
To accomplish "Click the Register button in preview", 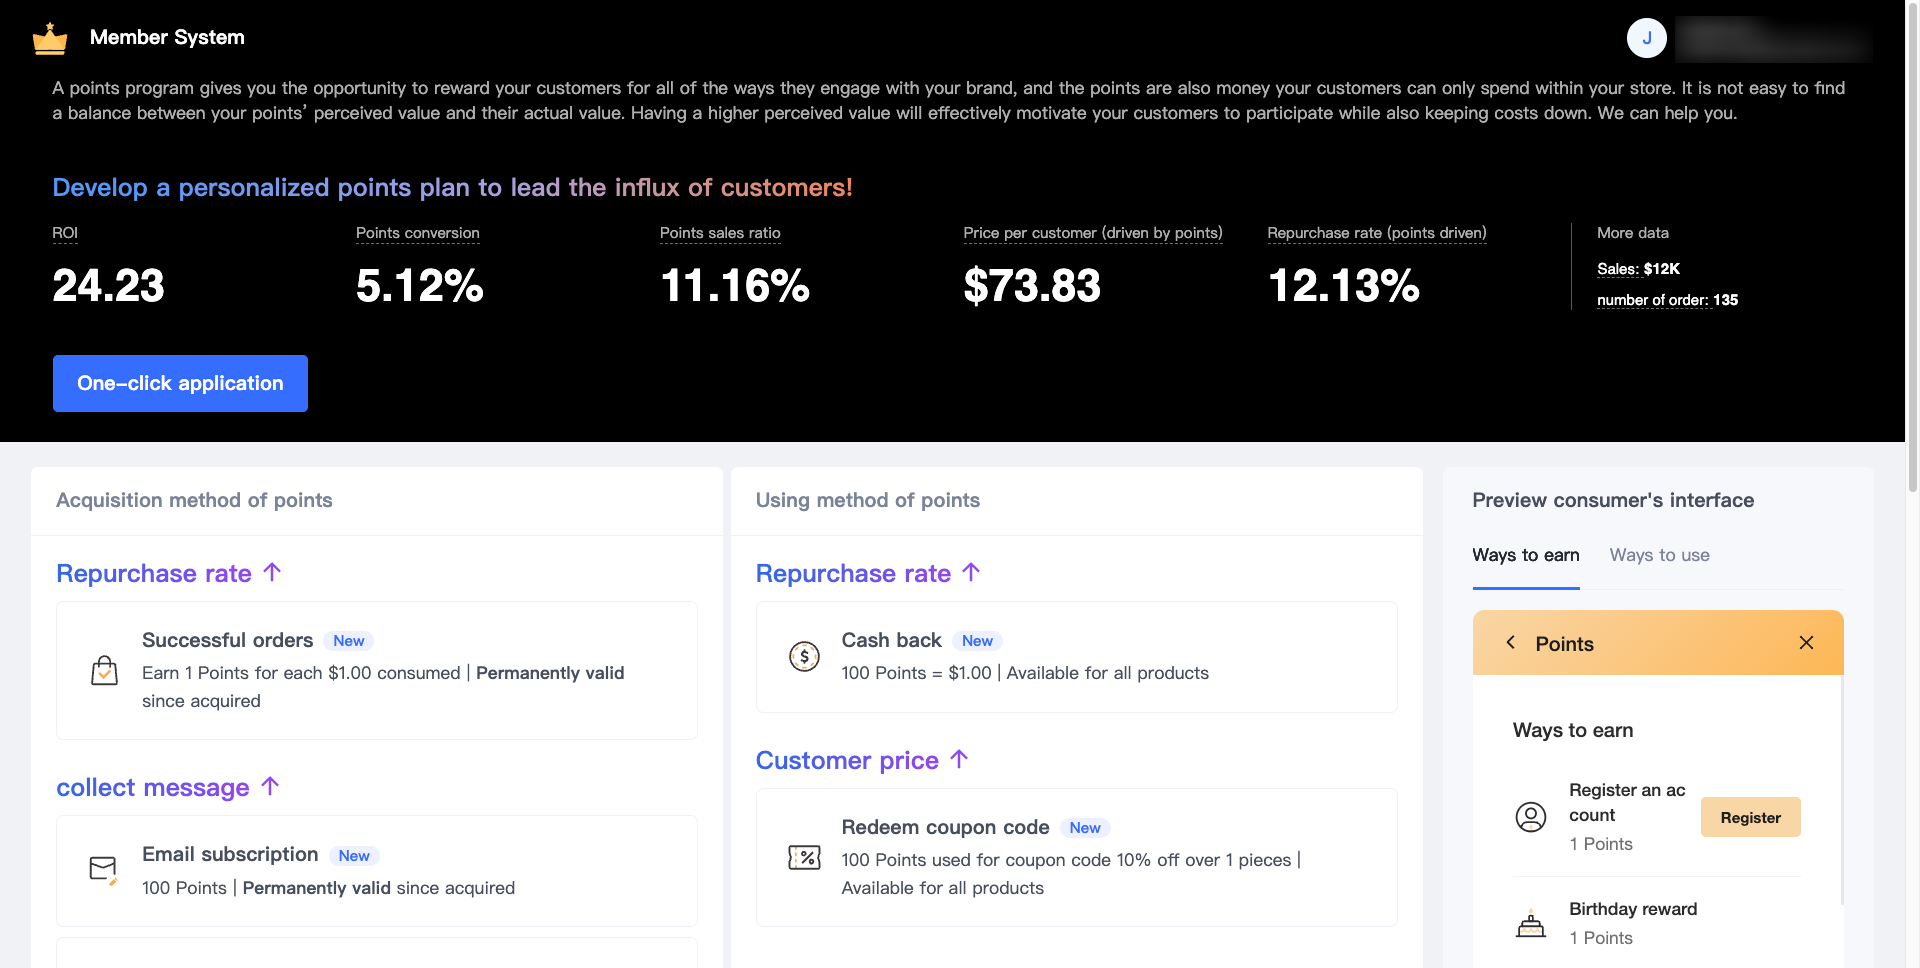I will [x=1750, y=817].
